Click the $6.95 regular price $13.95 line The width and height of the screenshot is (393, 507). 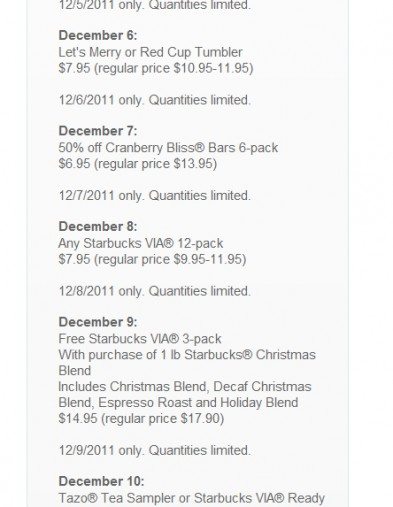[138, 164]
